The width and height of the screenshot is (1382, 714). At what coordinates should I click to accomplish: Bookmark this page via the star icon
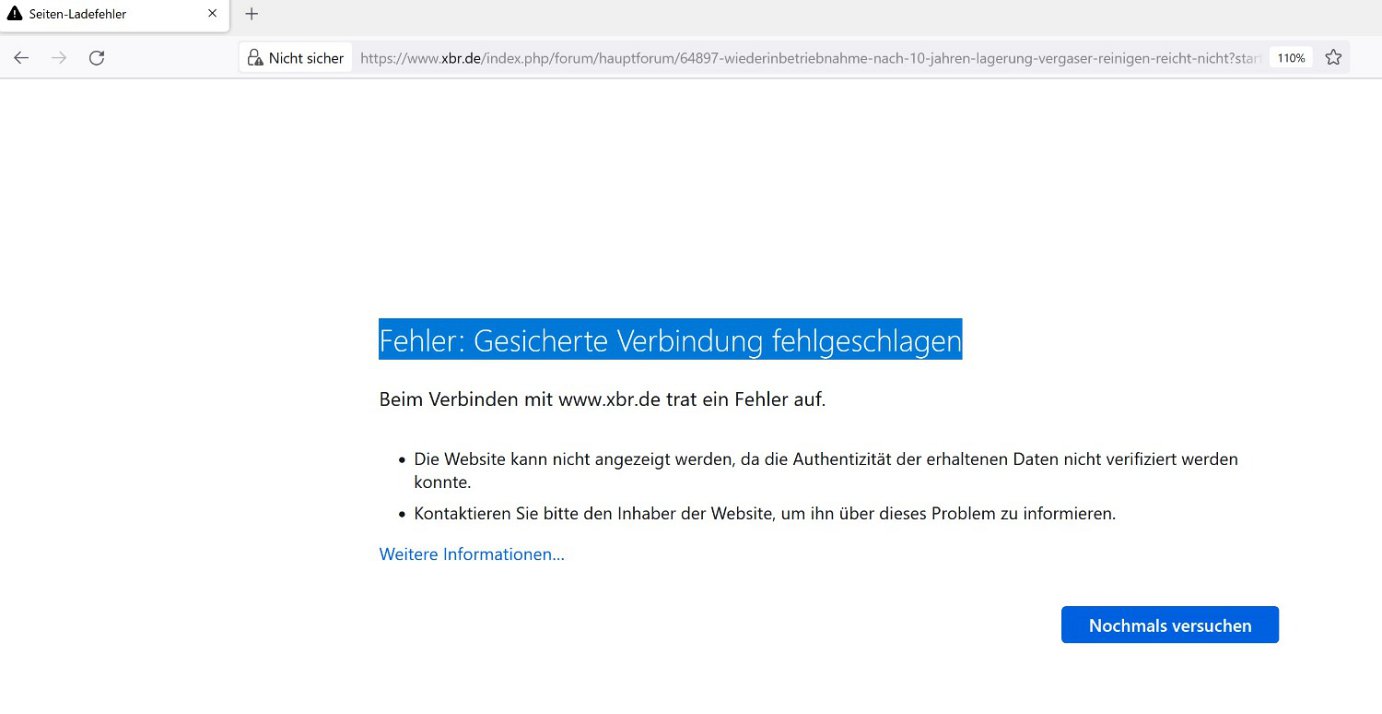coord(1333,57)
